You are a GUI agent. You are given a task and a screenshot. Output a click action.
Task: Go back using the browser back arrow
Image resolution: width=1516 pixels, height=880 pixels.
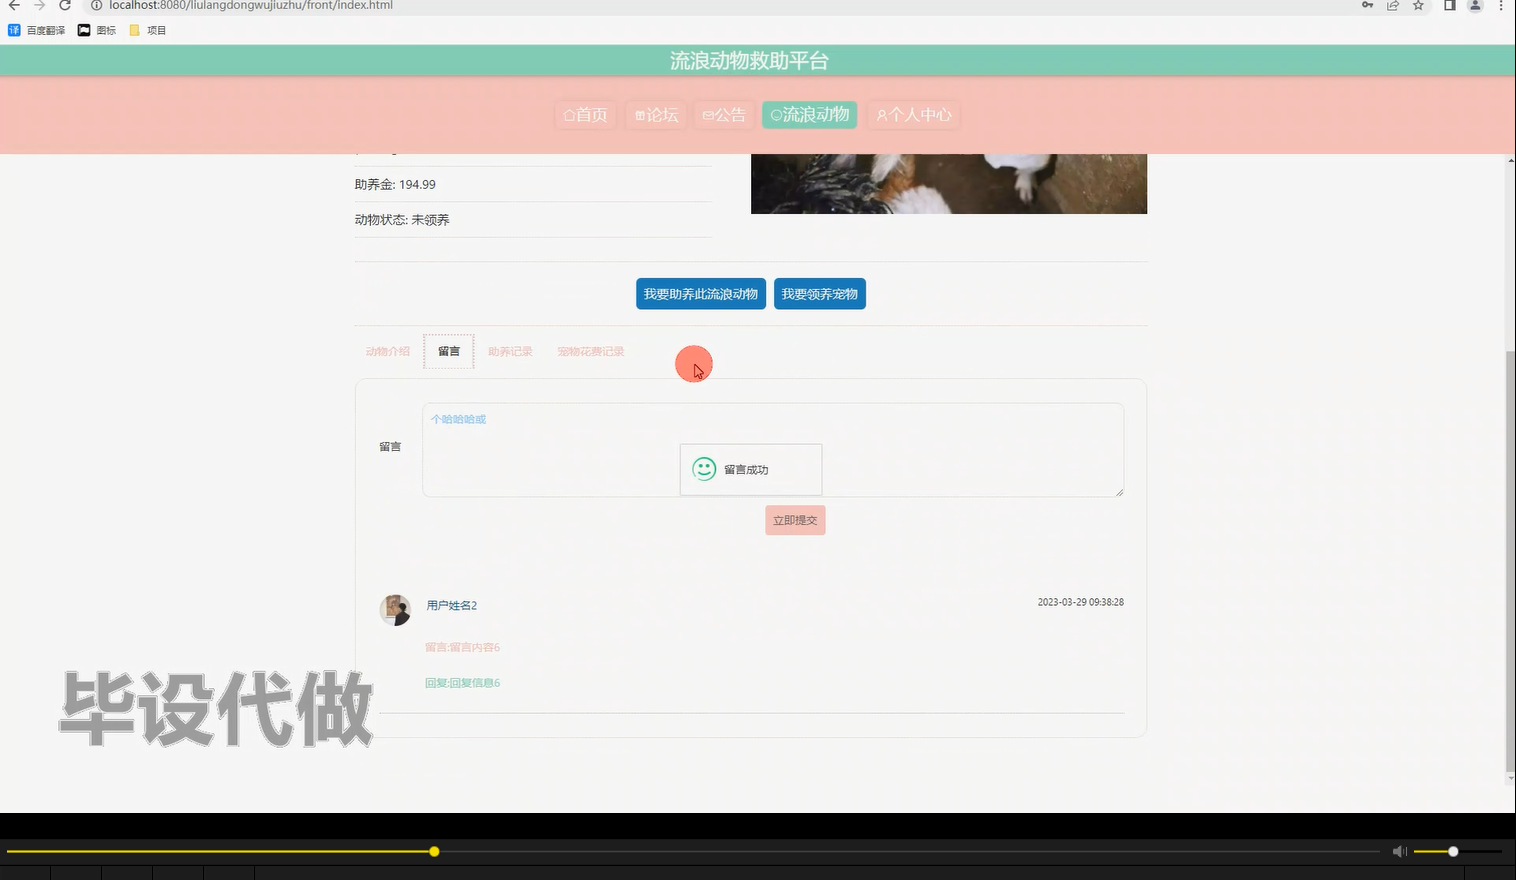(x=14, y=5)
